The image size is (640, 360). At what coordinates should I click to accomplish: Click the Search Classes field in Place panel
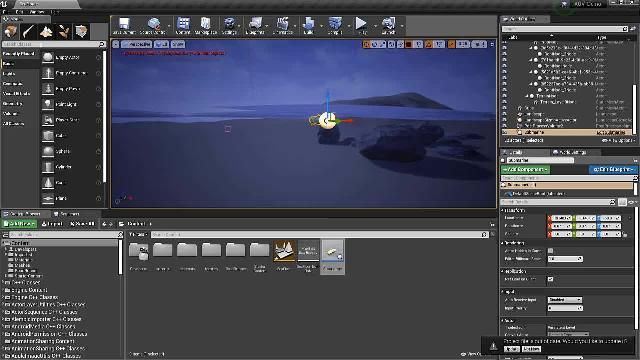(53, 44)
